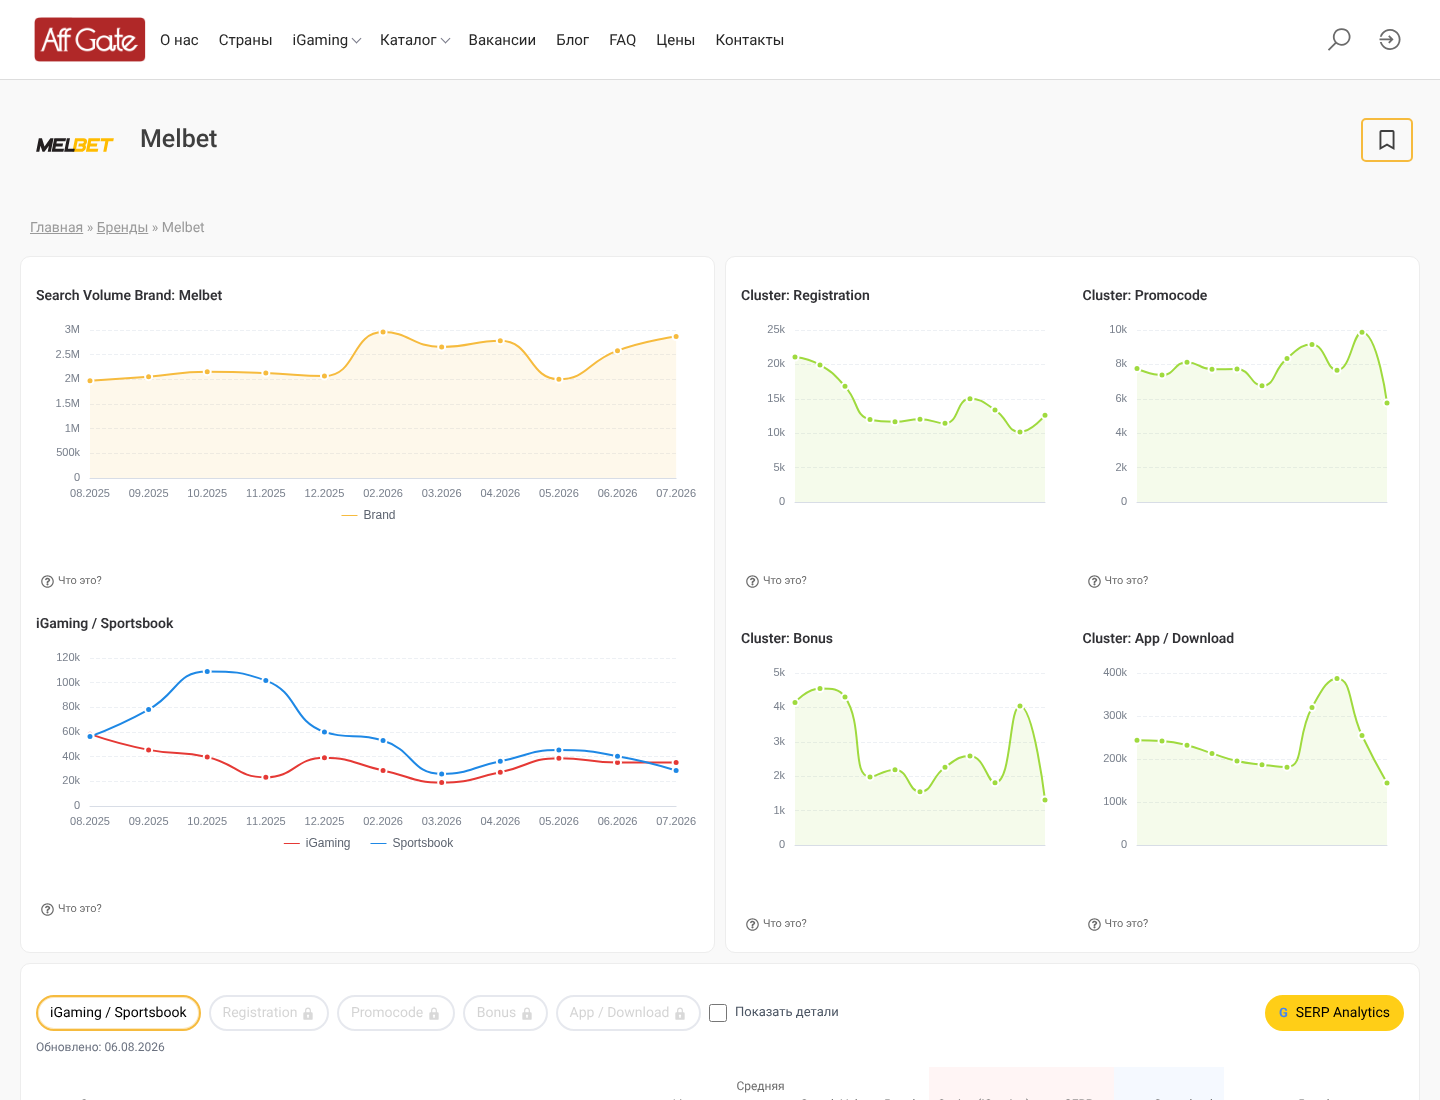Click the question icon under Cluster: Promocode
Screen dimensions: 1440x1100
coord(1094,581)
